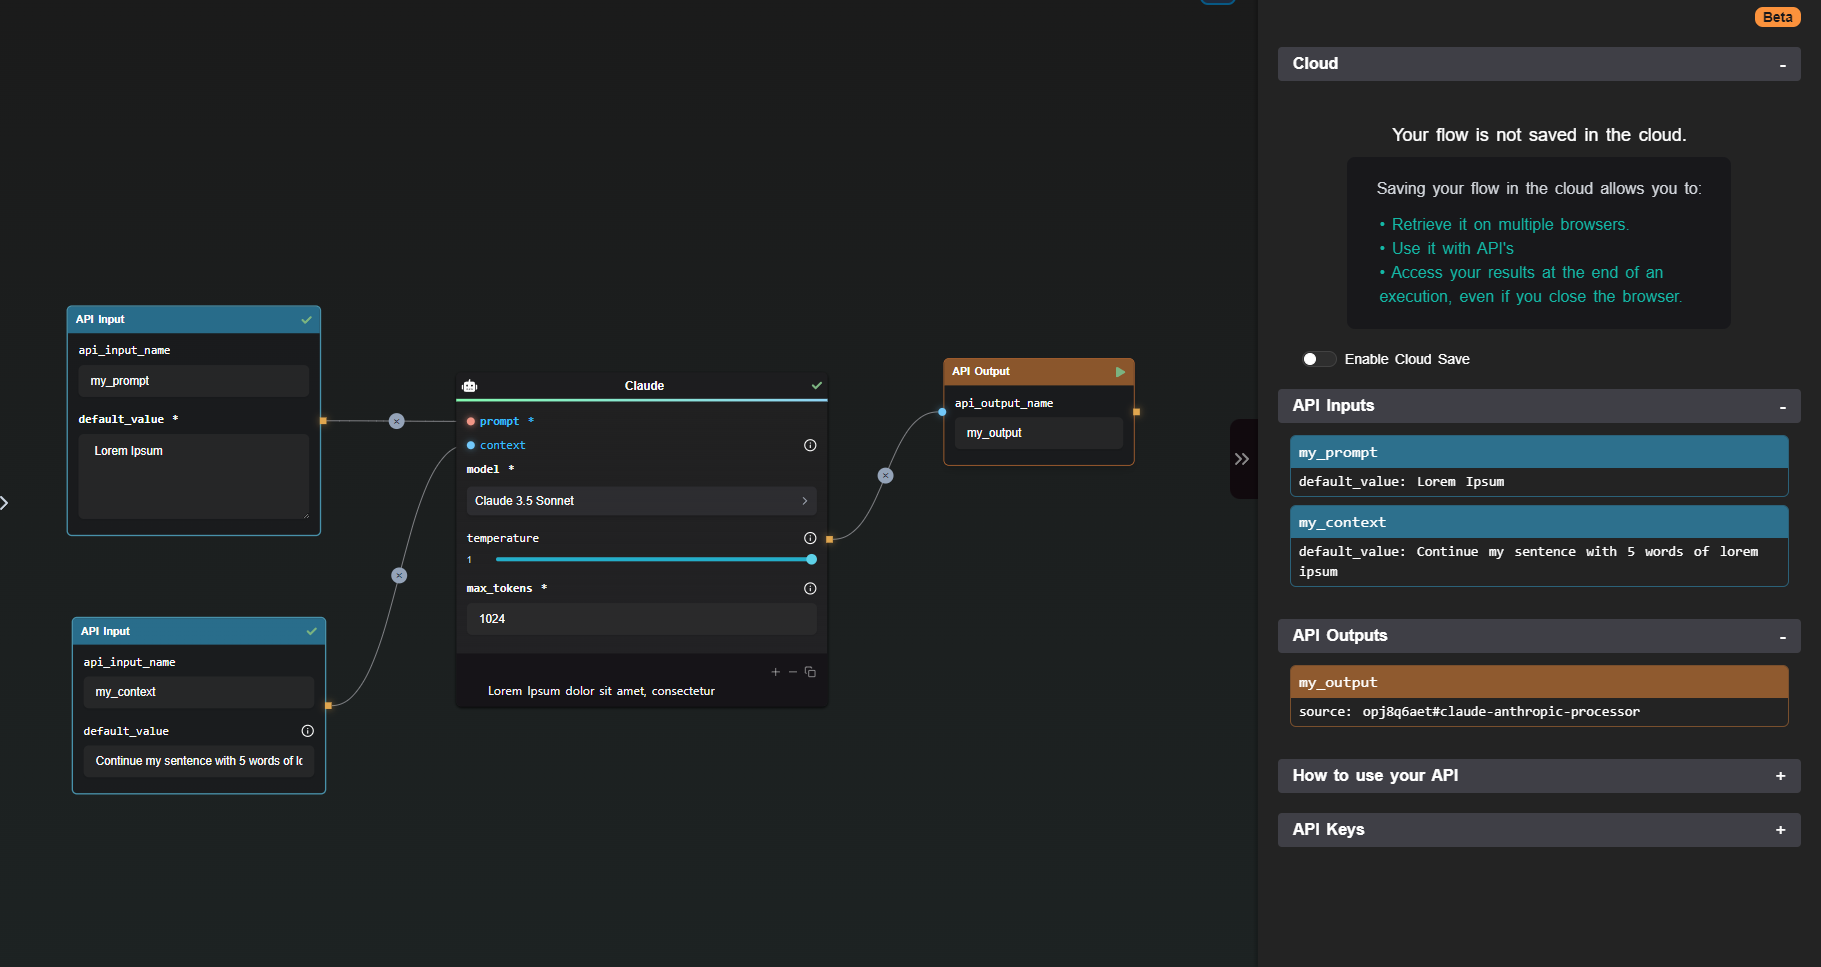
Task: Collapse the API Inputs section
Action: 1782,407
